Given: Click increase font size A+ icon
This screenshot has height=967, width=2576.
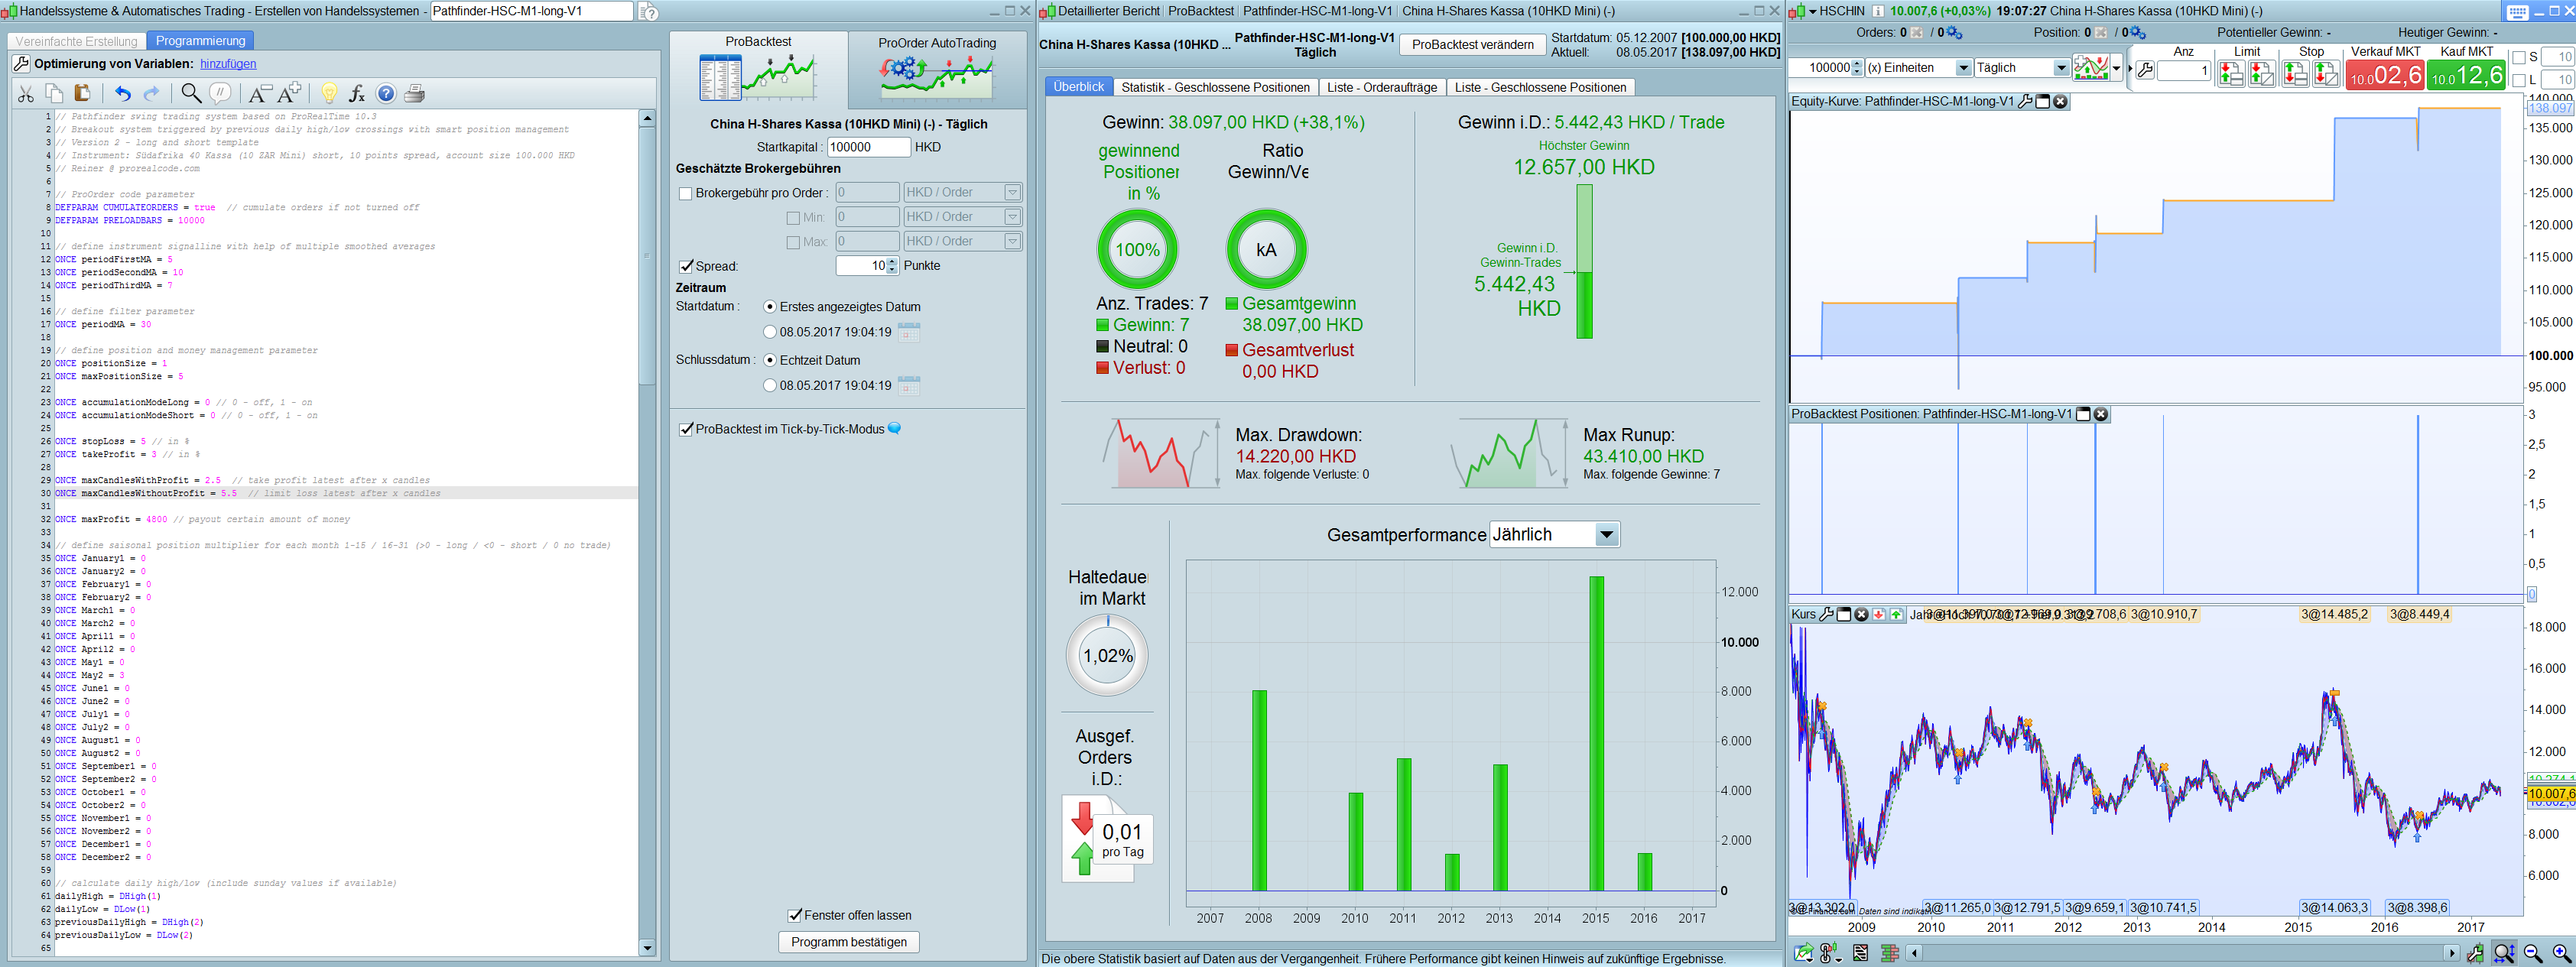Looking at the screenshot, I should coord(289,94).
